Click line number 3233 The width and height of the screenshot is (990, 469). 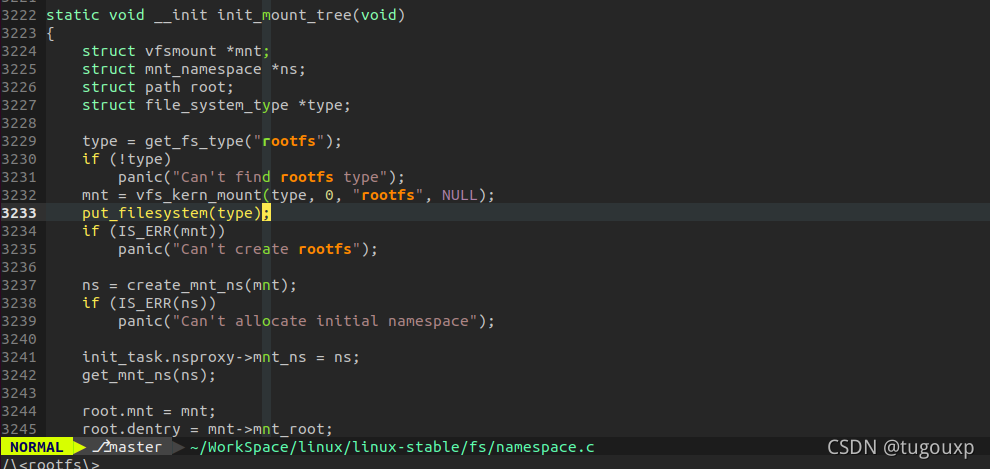click(18, 213)
